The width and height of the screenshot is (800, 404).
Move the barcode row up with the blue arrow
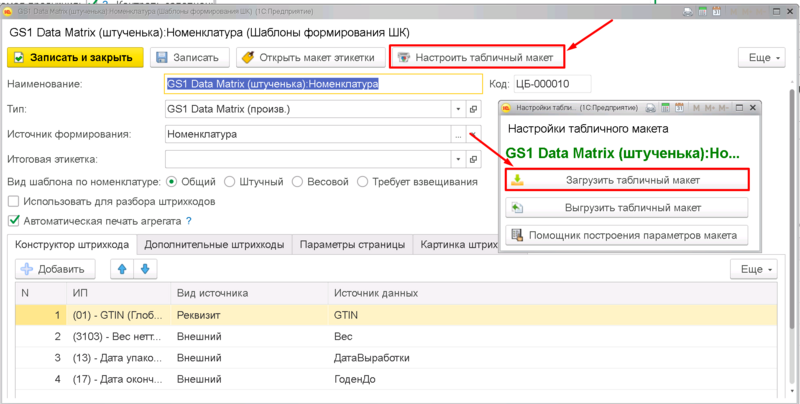point(122,269)
